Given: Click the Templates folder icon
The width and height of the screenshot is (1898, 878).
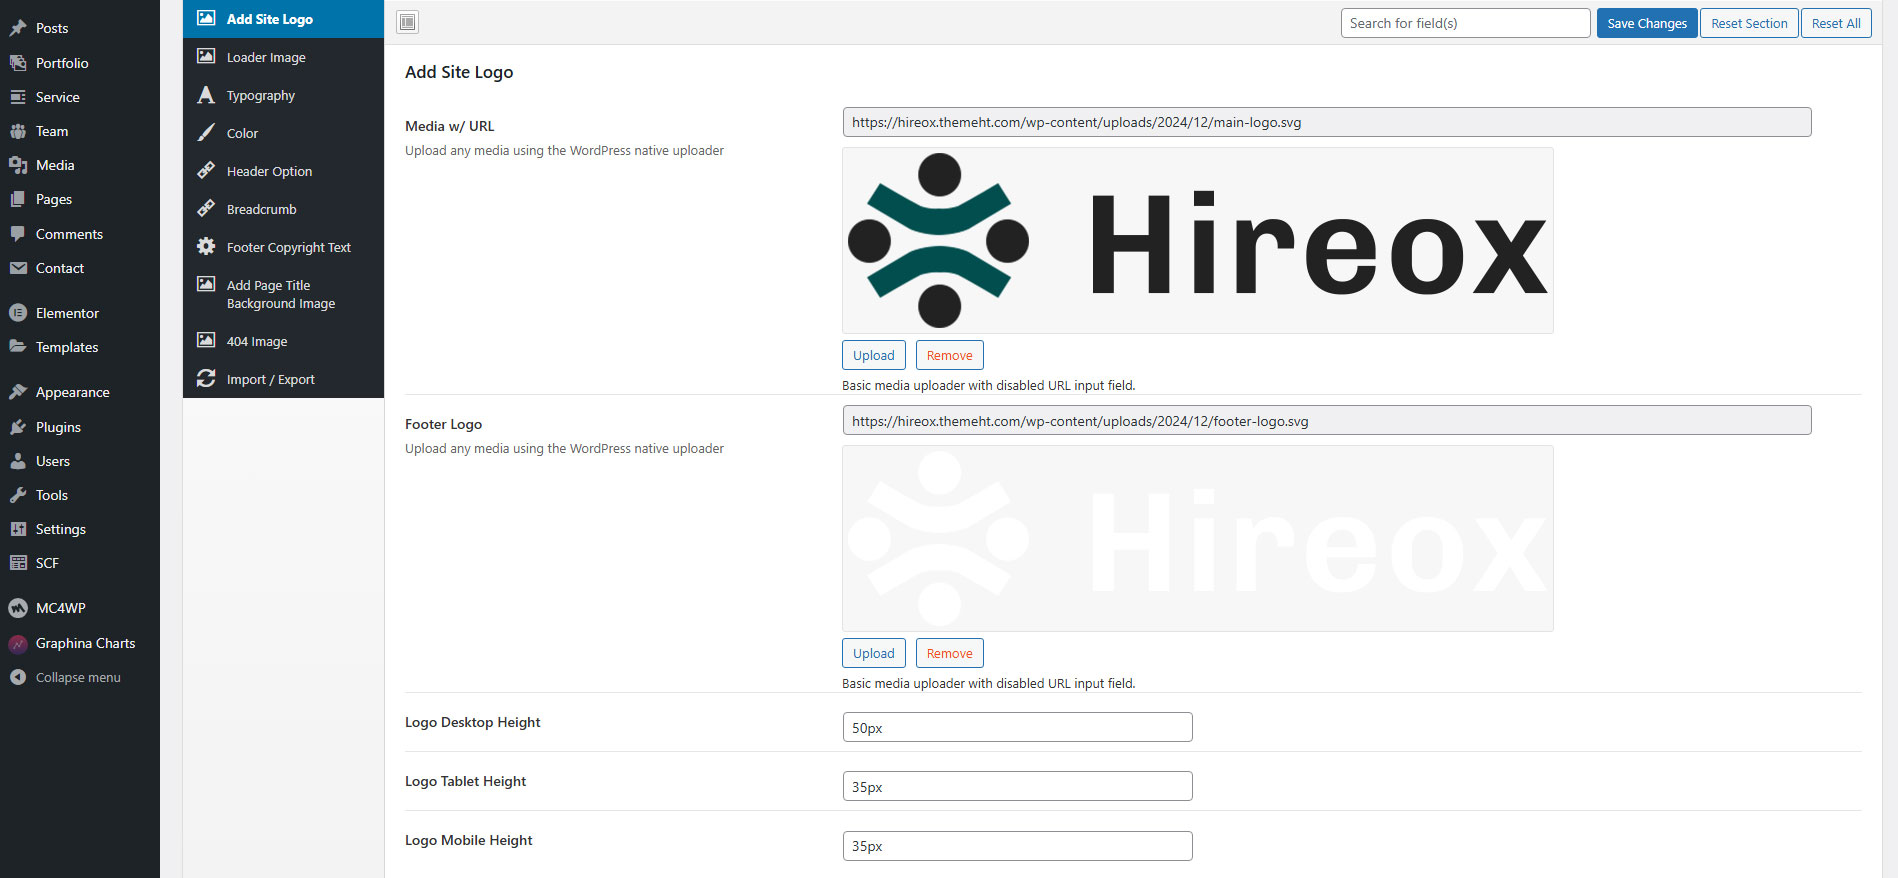Looking at the screenshot, I should point(18,347).
